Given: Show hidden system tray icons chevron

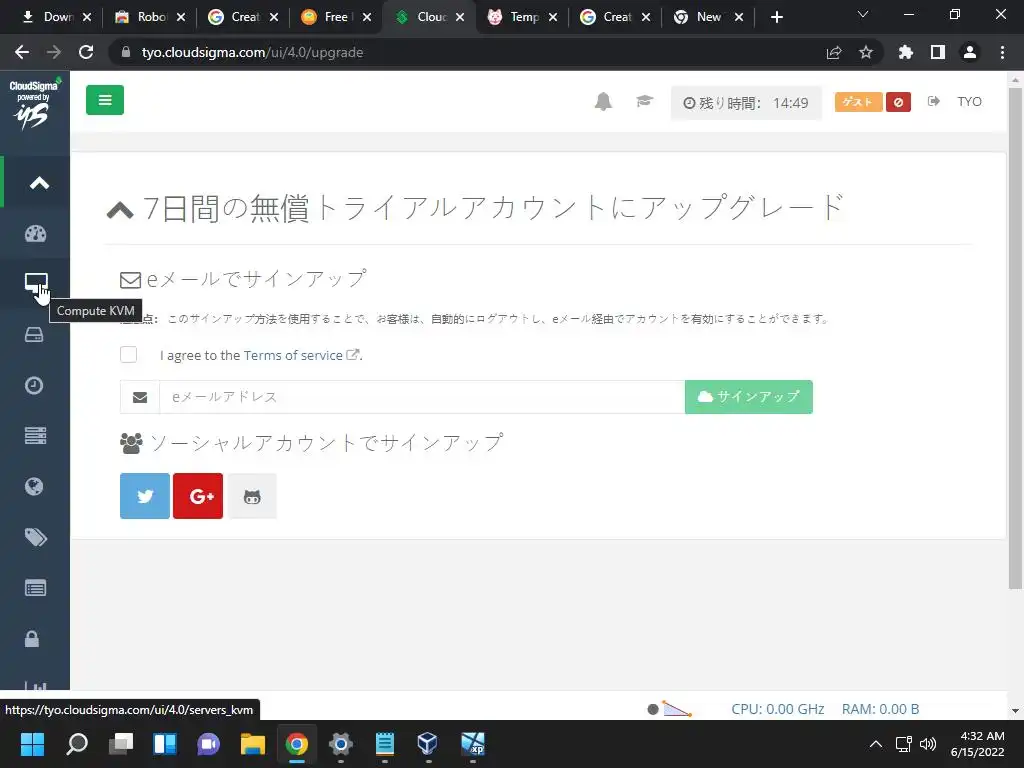Looking at the screenshot, I should [876, 744].
